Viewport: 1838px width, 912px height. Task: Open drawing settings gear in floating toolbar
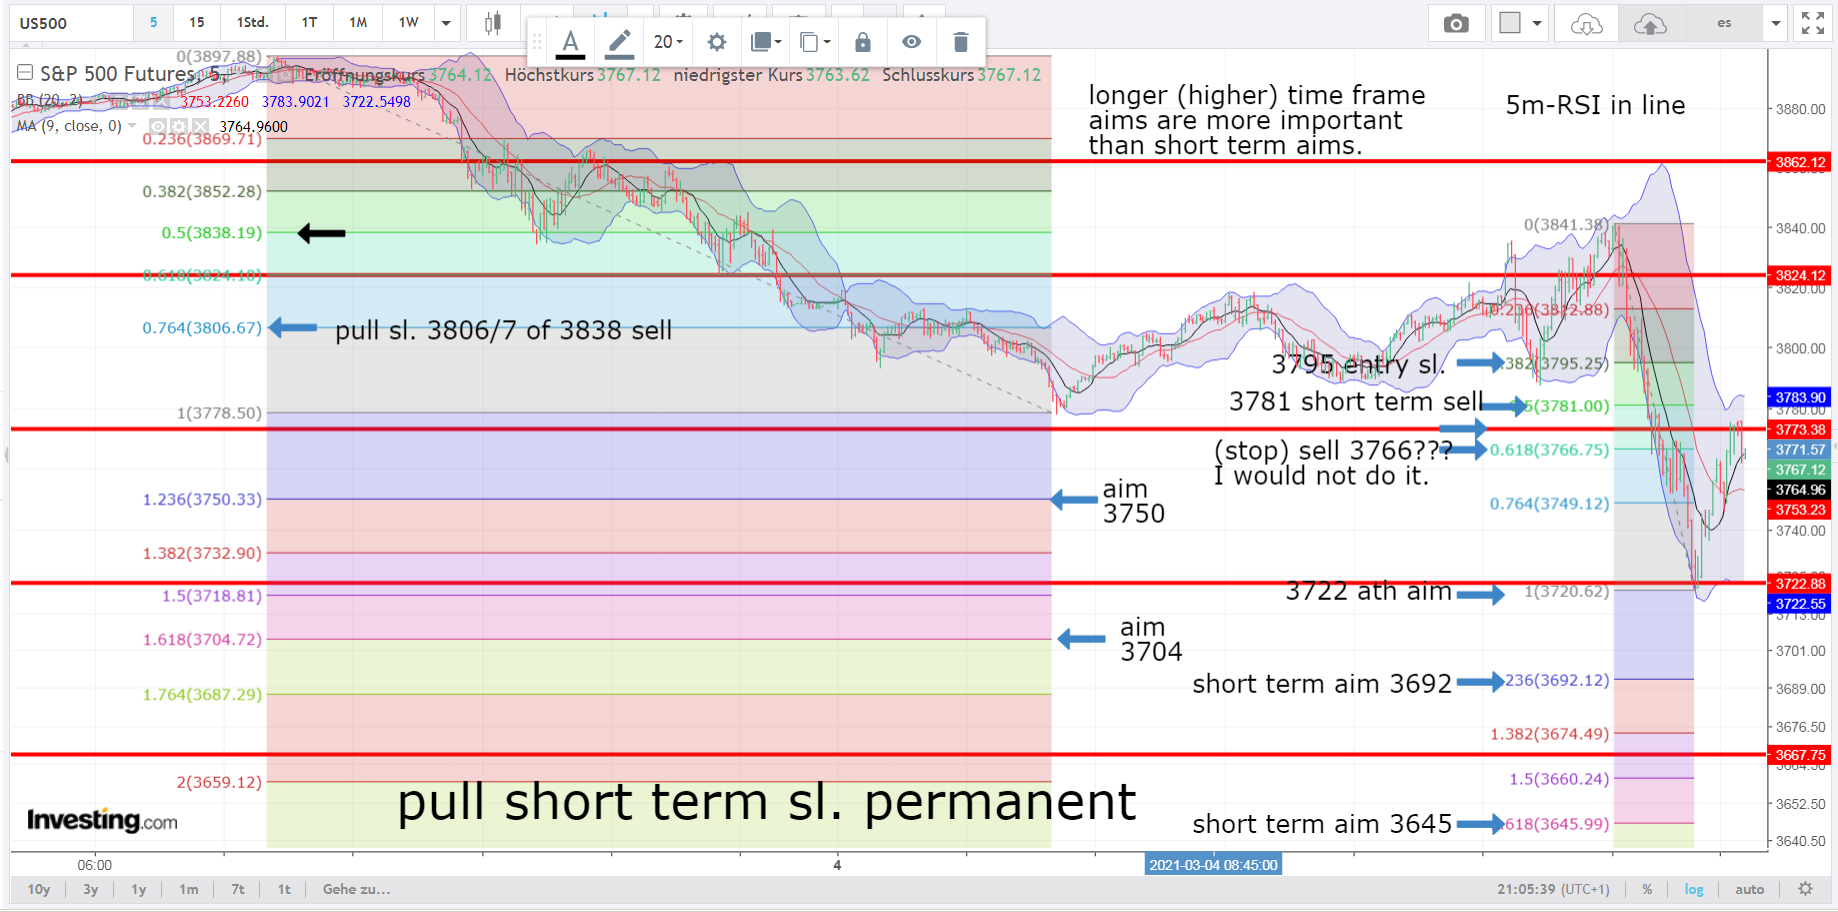(717, 42)
